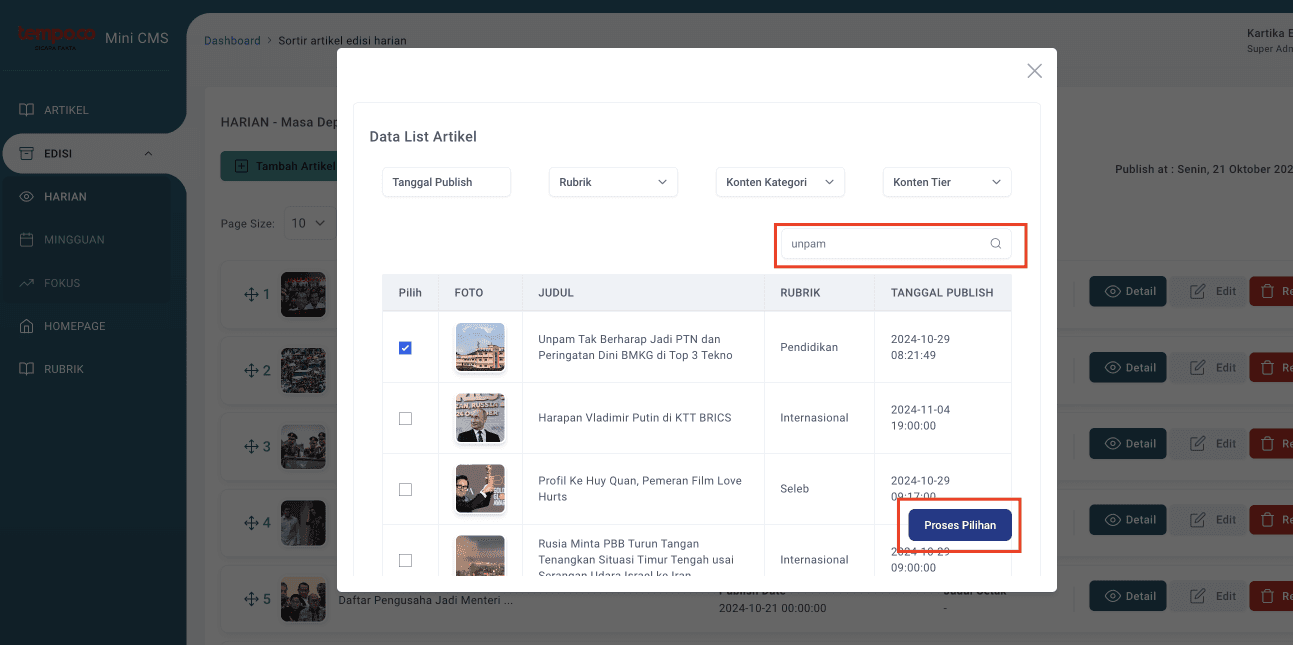Click Detail button for row 5
This screenshot has width=1293, height=645.
click(1130, 596)
